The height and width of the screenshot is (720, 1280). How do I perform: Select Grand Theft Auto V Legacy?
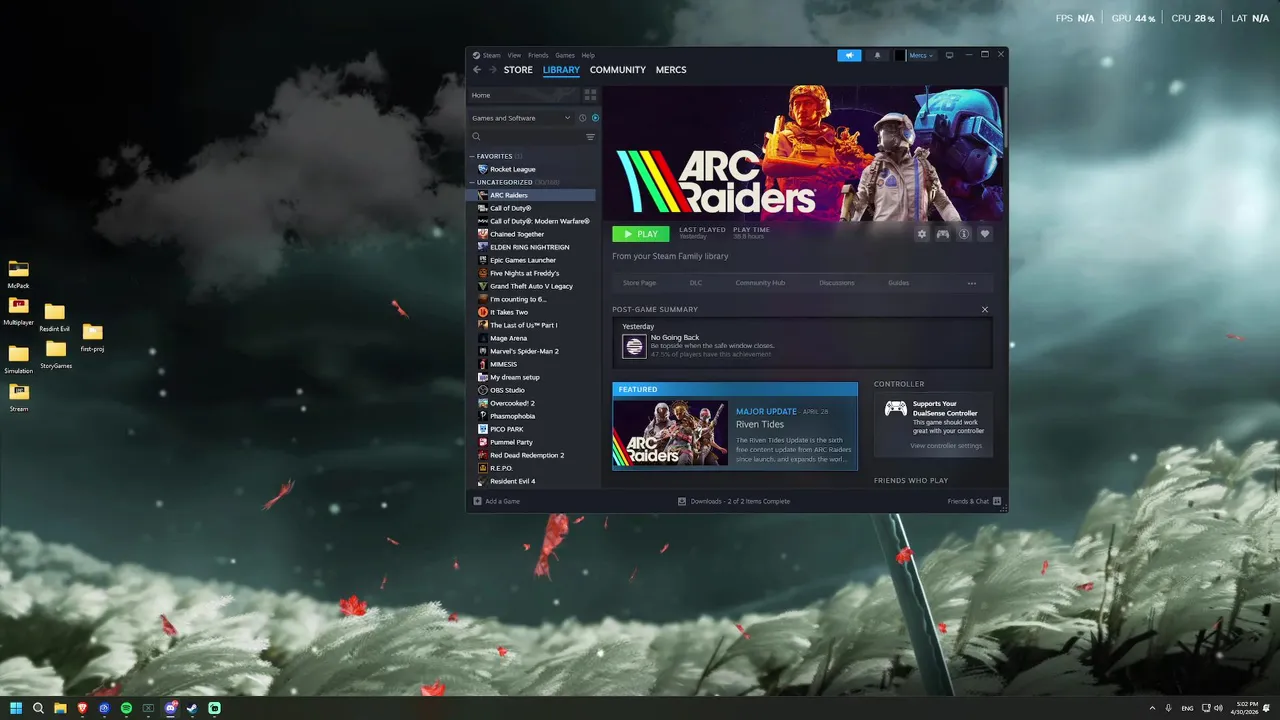coord(532,286)
